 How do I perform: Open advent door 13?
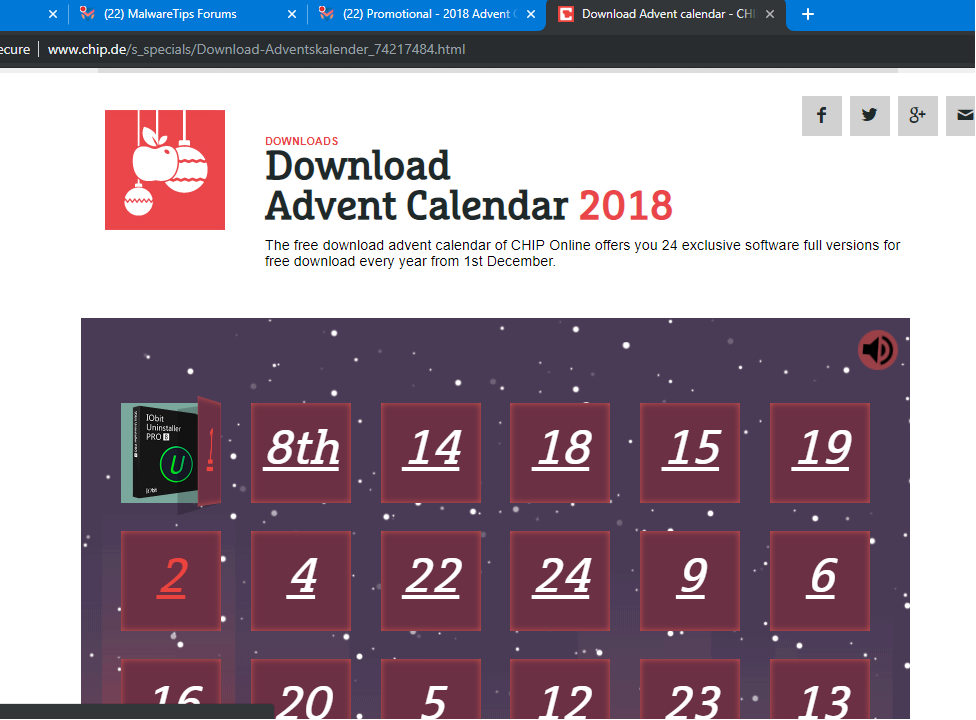[x=820, y=689]
